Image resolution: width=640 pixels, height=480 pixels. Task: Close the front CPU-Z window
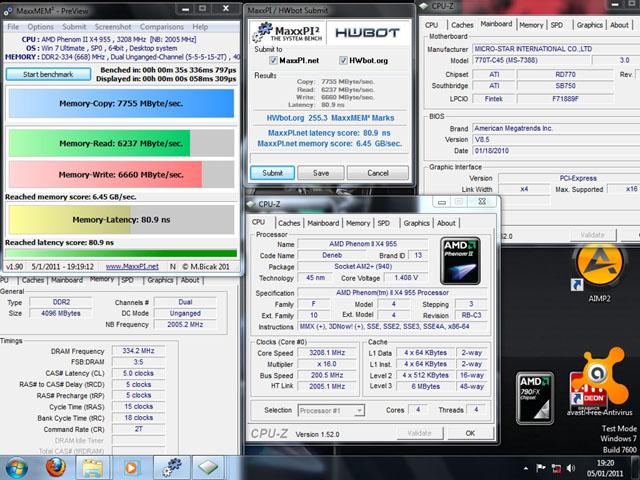pos(482,202)
